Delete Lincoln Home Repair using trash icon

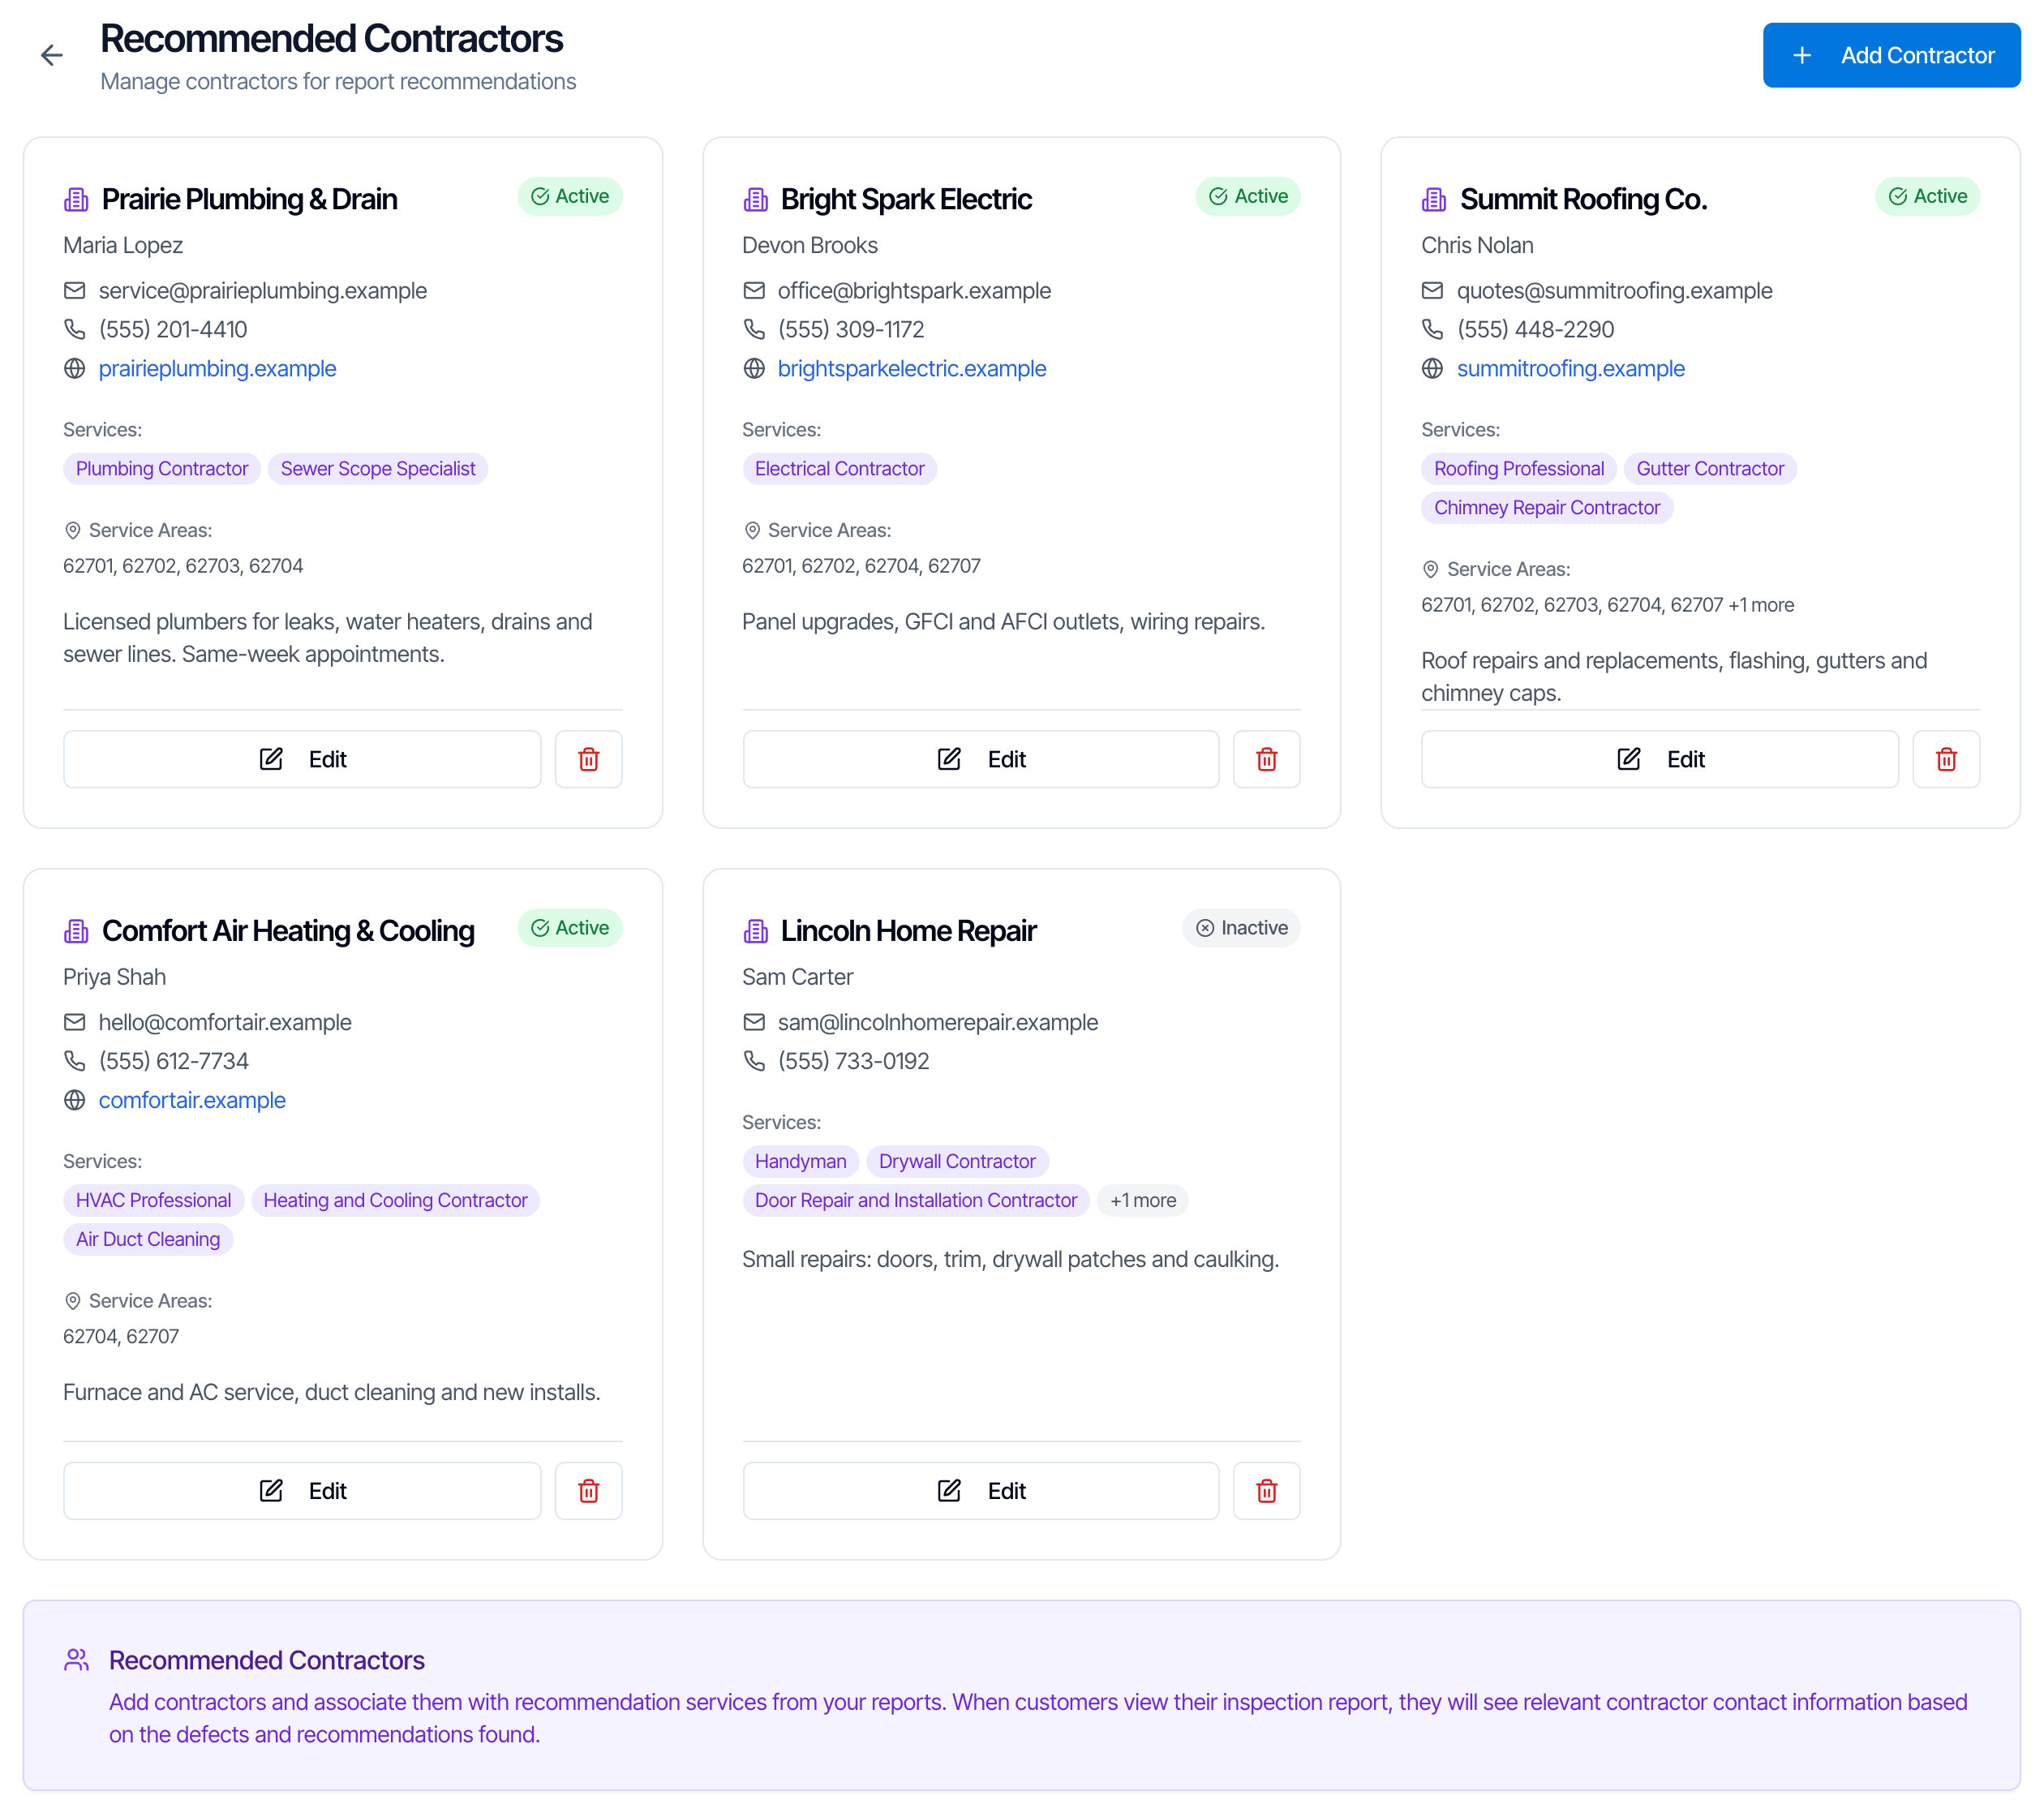point(1267,1490)
